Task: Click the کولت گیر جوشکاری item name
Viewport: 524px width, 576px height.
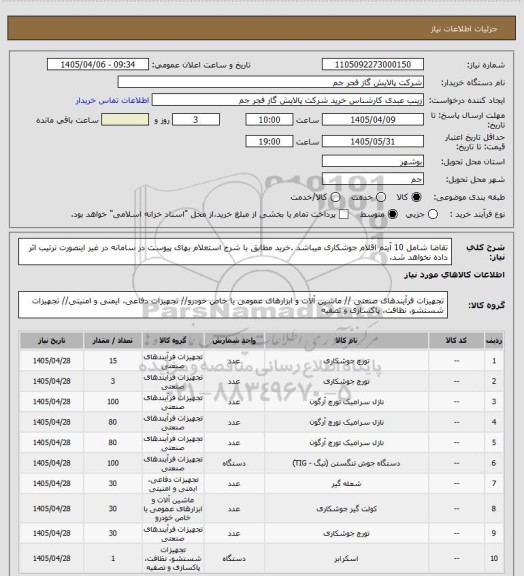Action: coord(346,509)
